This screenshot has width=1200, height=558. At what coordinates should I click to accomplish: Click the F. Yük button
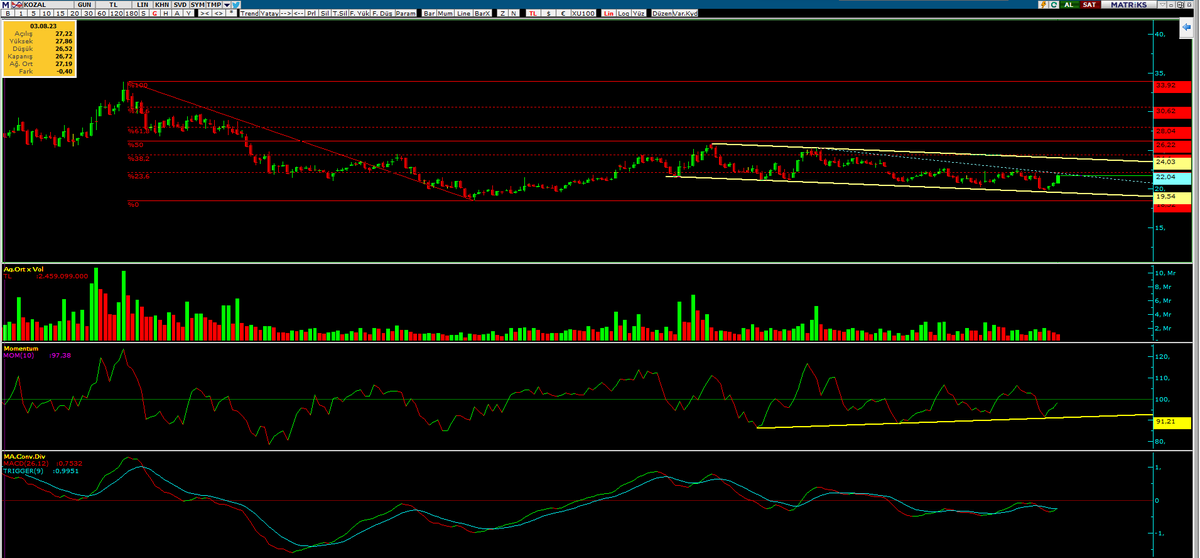(359, 13)
